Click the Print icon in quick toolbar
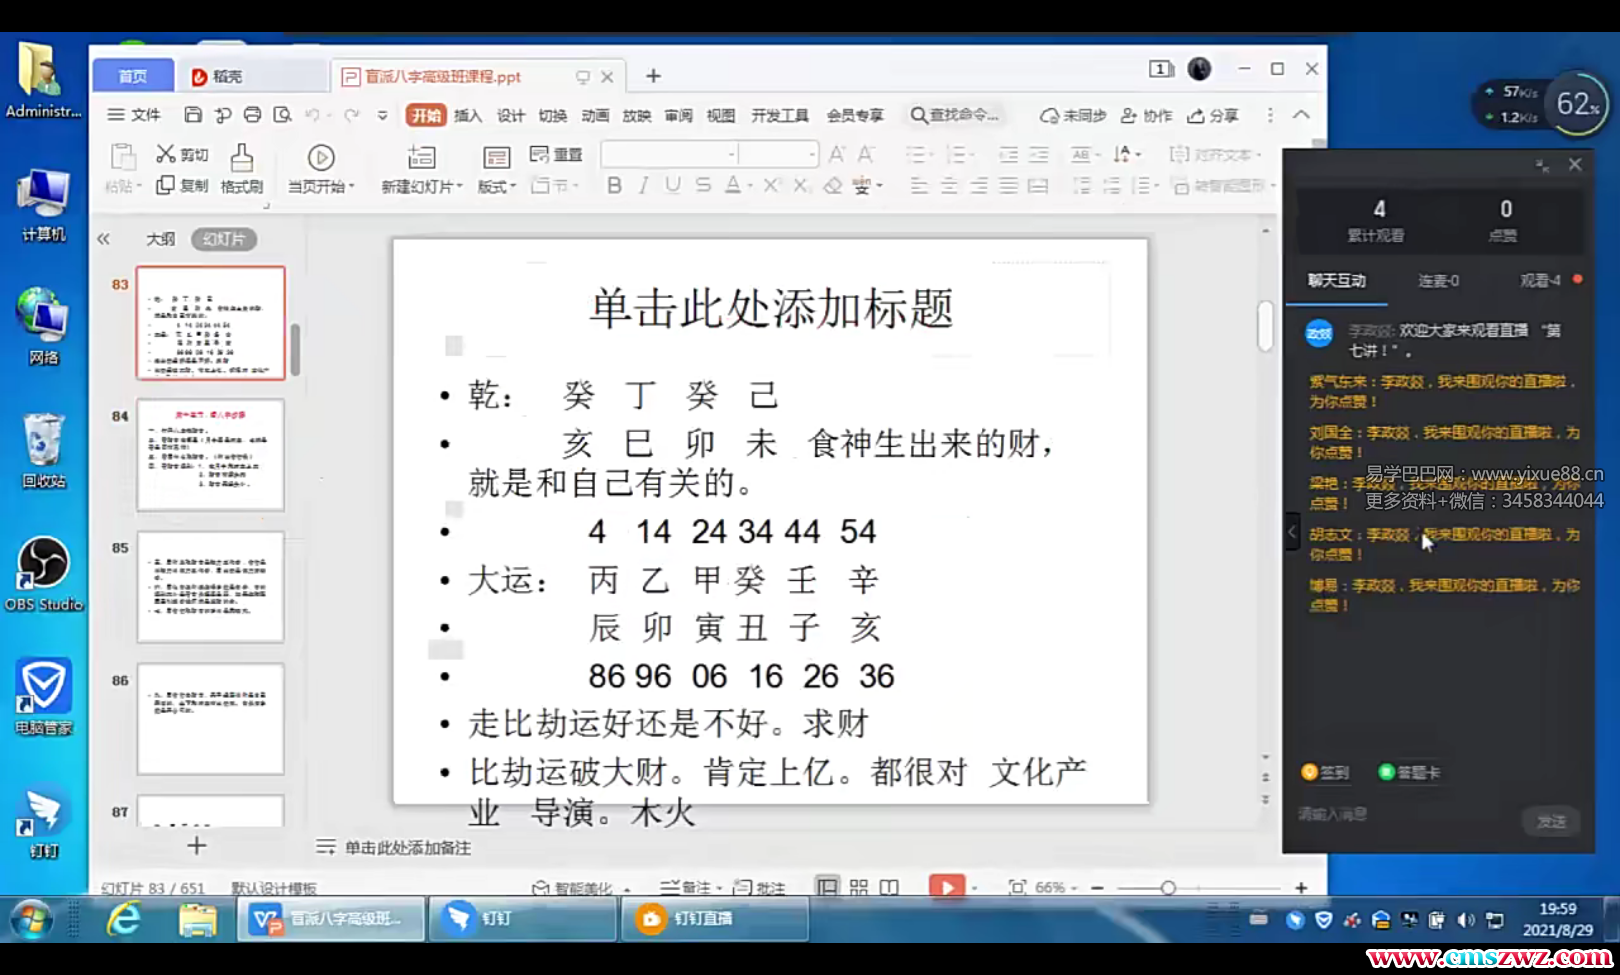This screenshot has width=1620, height=975. pos(253,115)
